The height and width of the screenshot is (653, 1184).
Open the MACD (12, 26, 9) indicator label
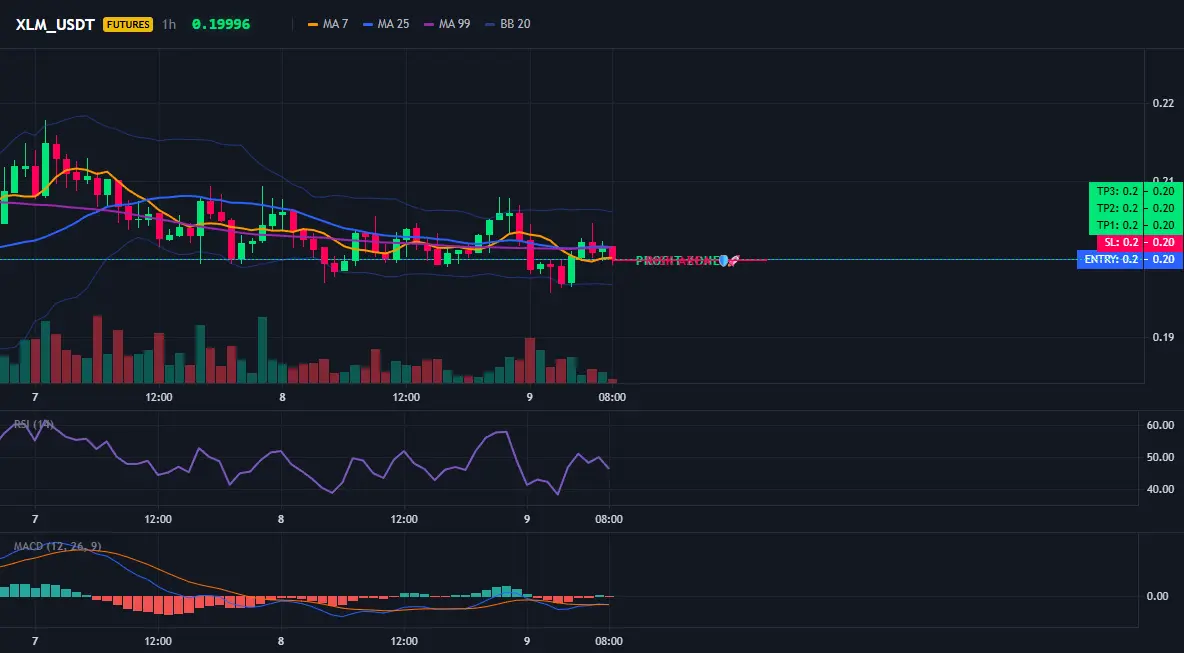coord(57,546)
